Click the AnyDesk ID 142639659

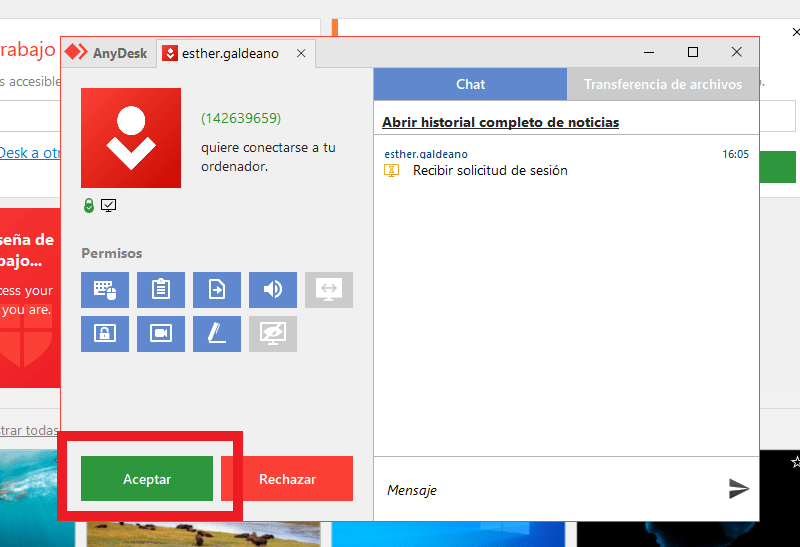tap(241, 118)
